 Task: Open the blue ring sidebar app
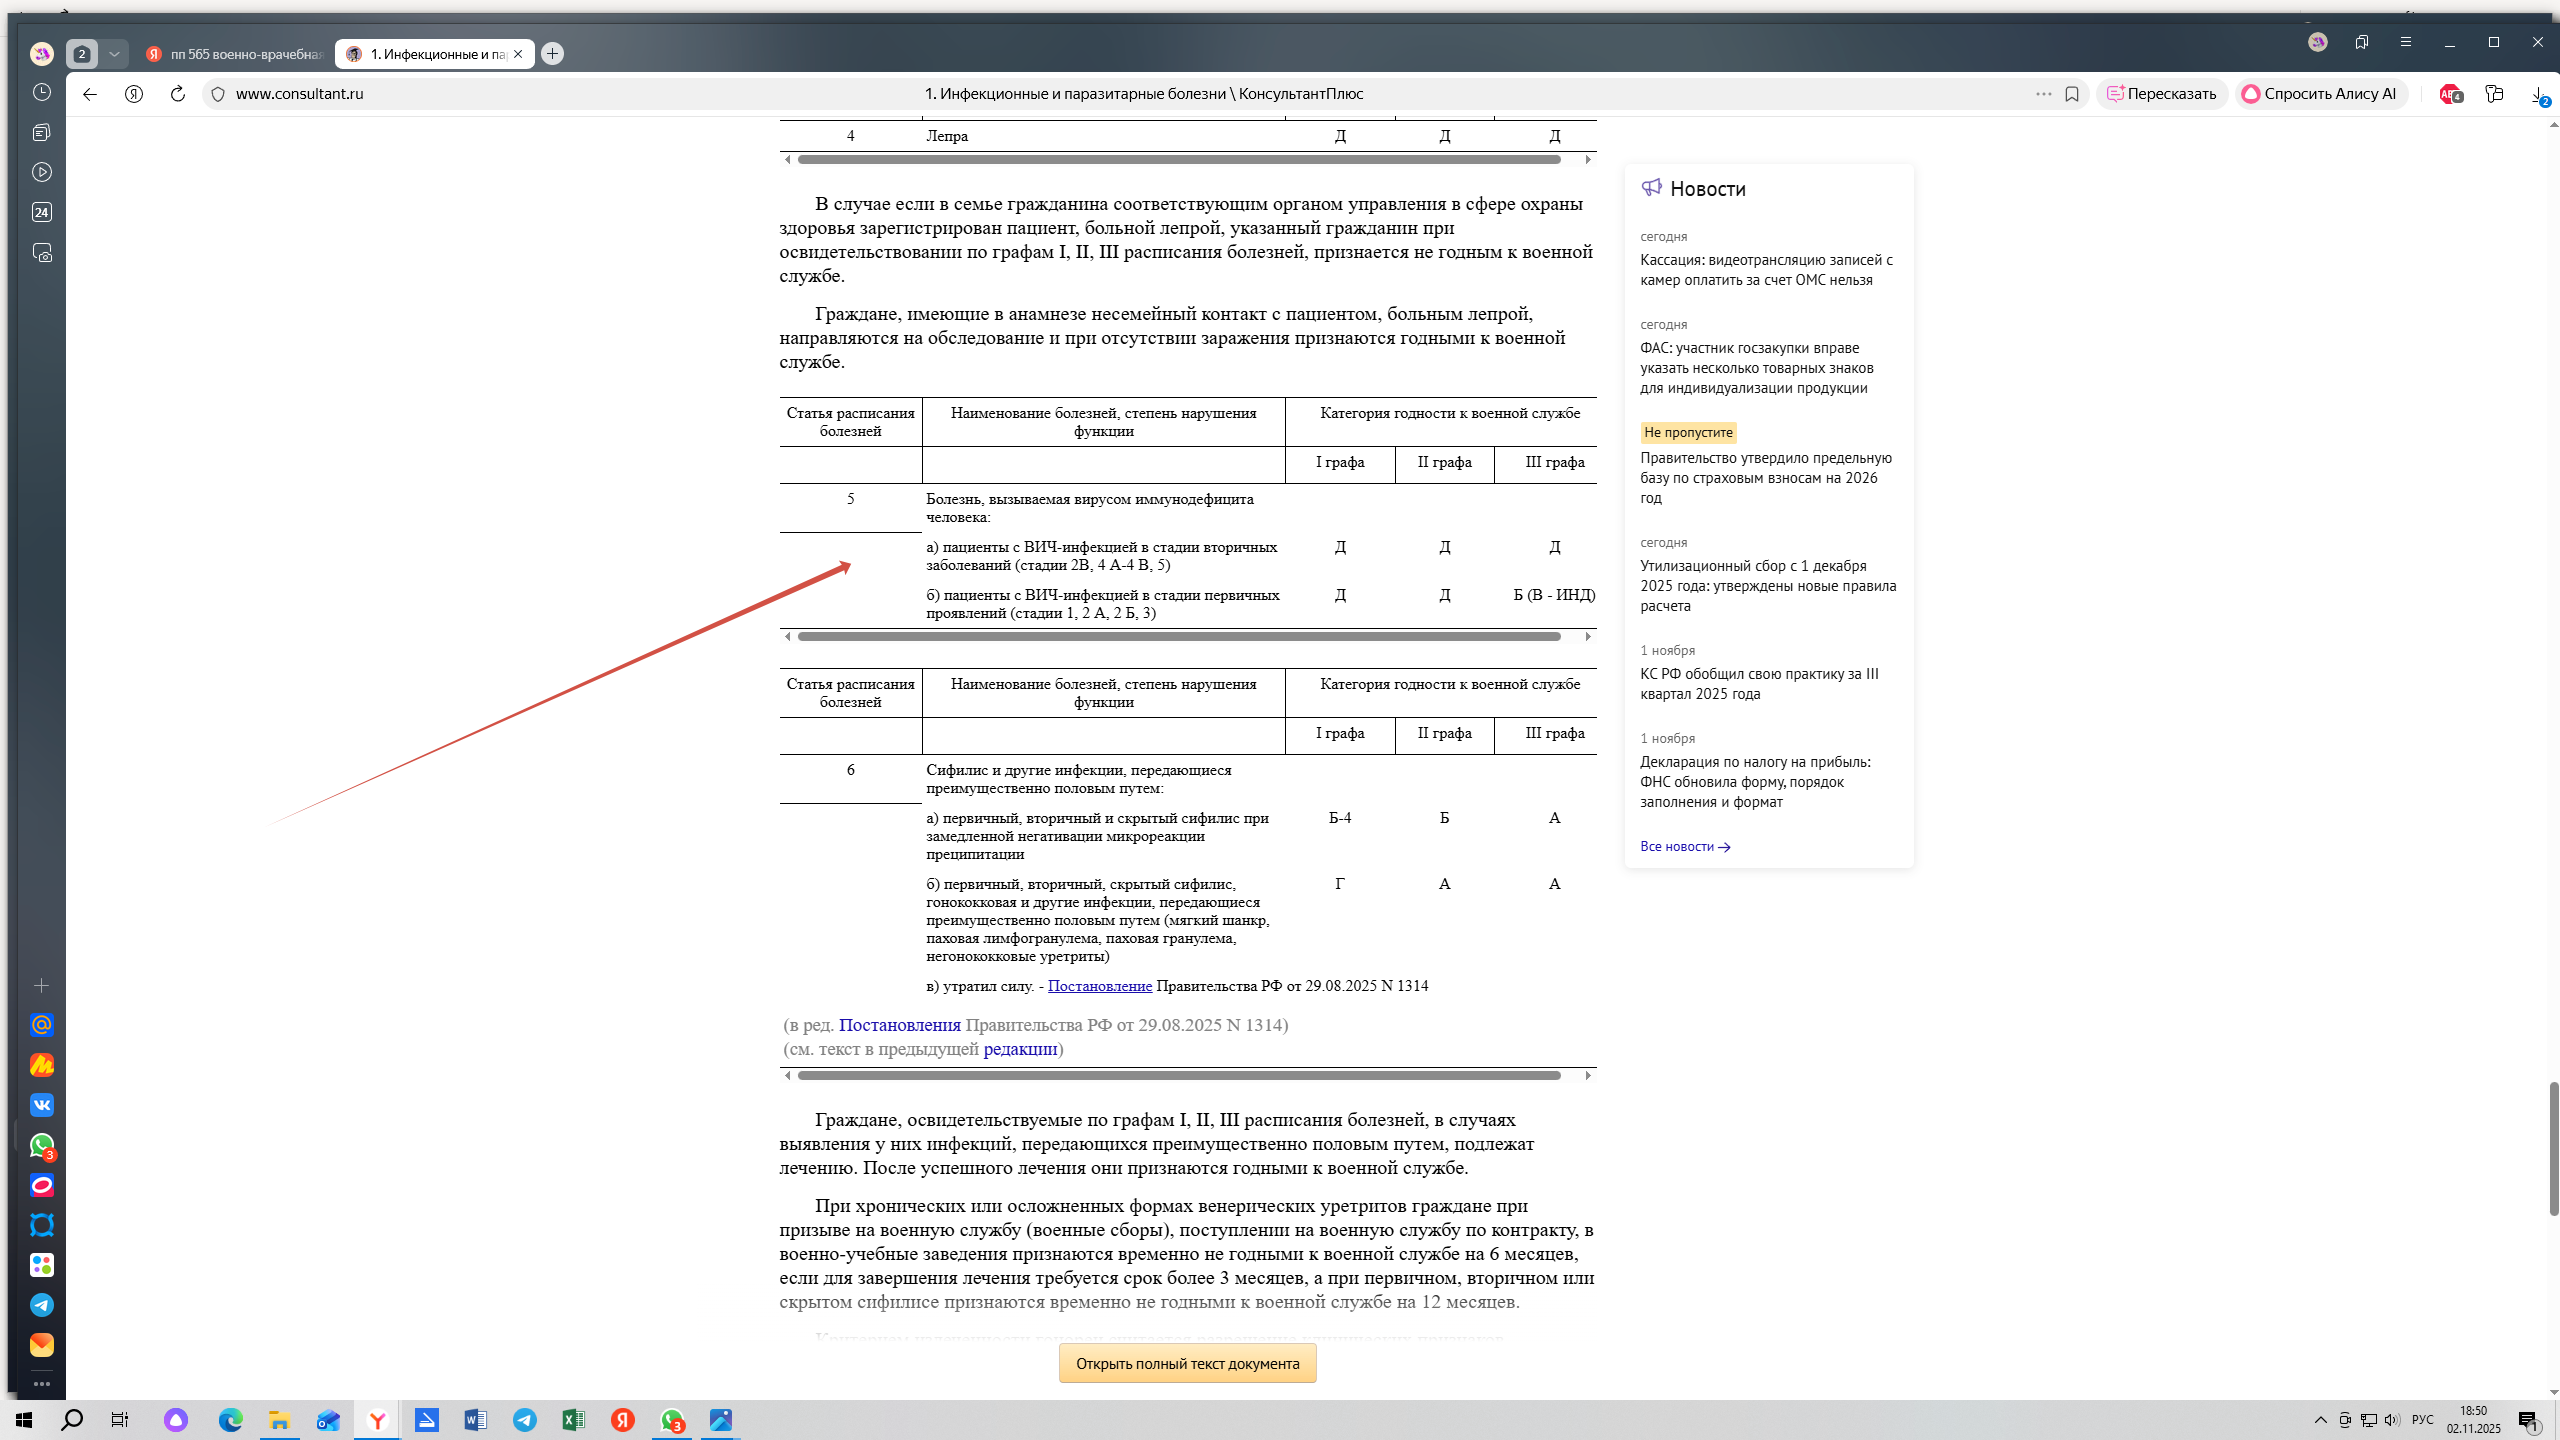click(x=42, y=1225)
